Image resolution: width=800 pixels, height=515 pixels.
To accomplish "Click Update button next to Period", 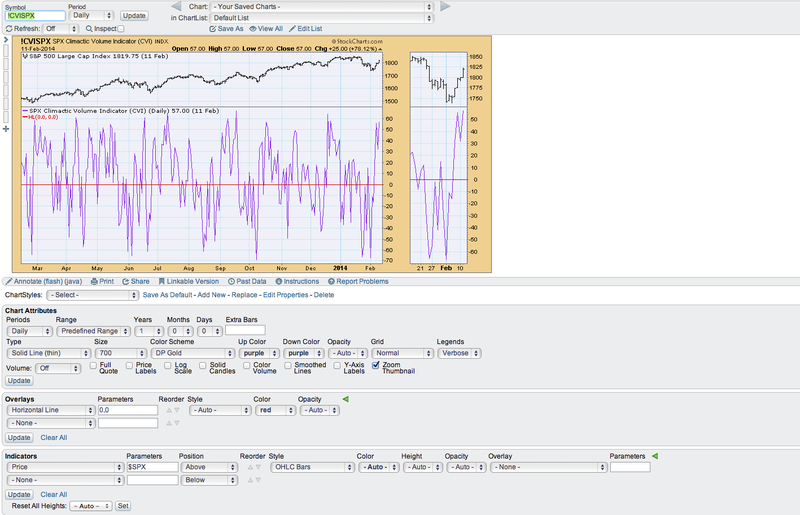I will 134,16.
